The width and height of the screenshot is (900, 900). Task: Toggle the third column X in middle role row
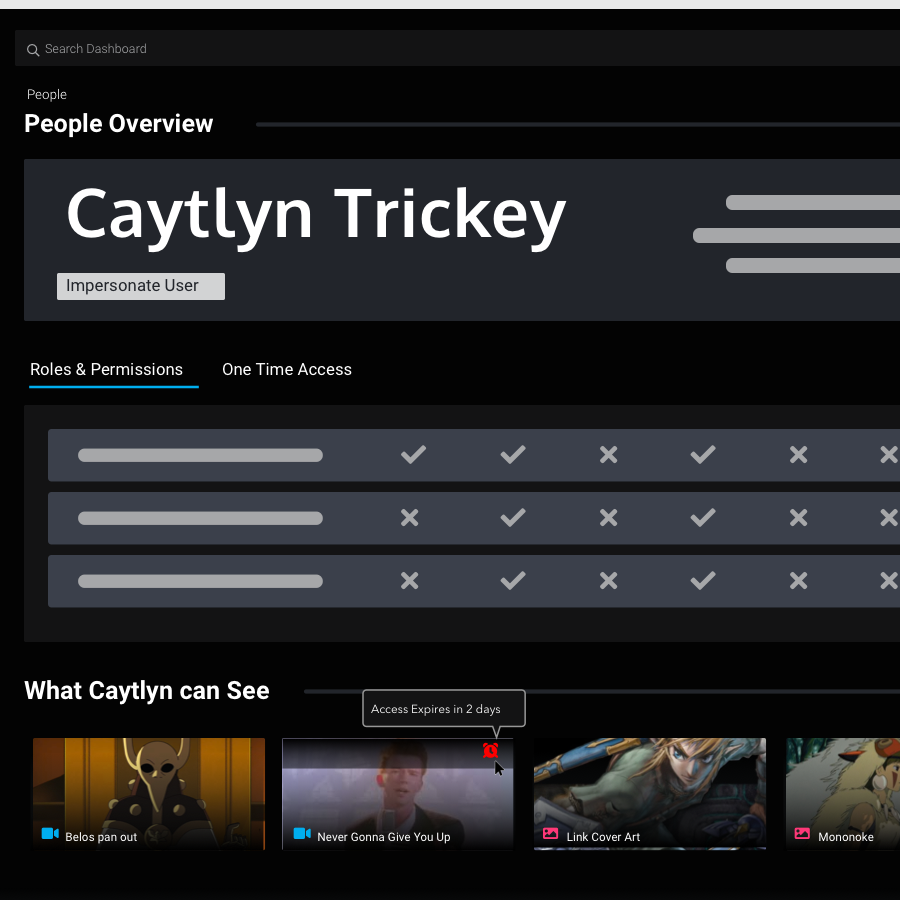point(608,518)
